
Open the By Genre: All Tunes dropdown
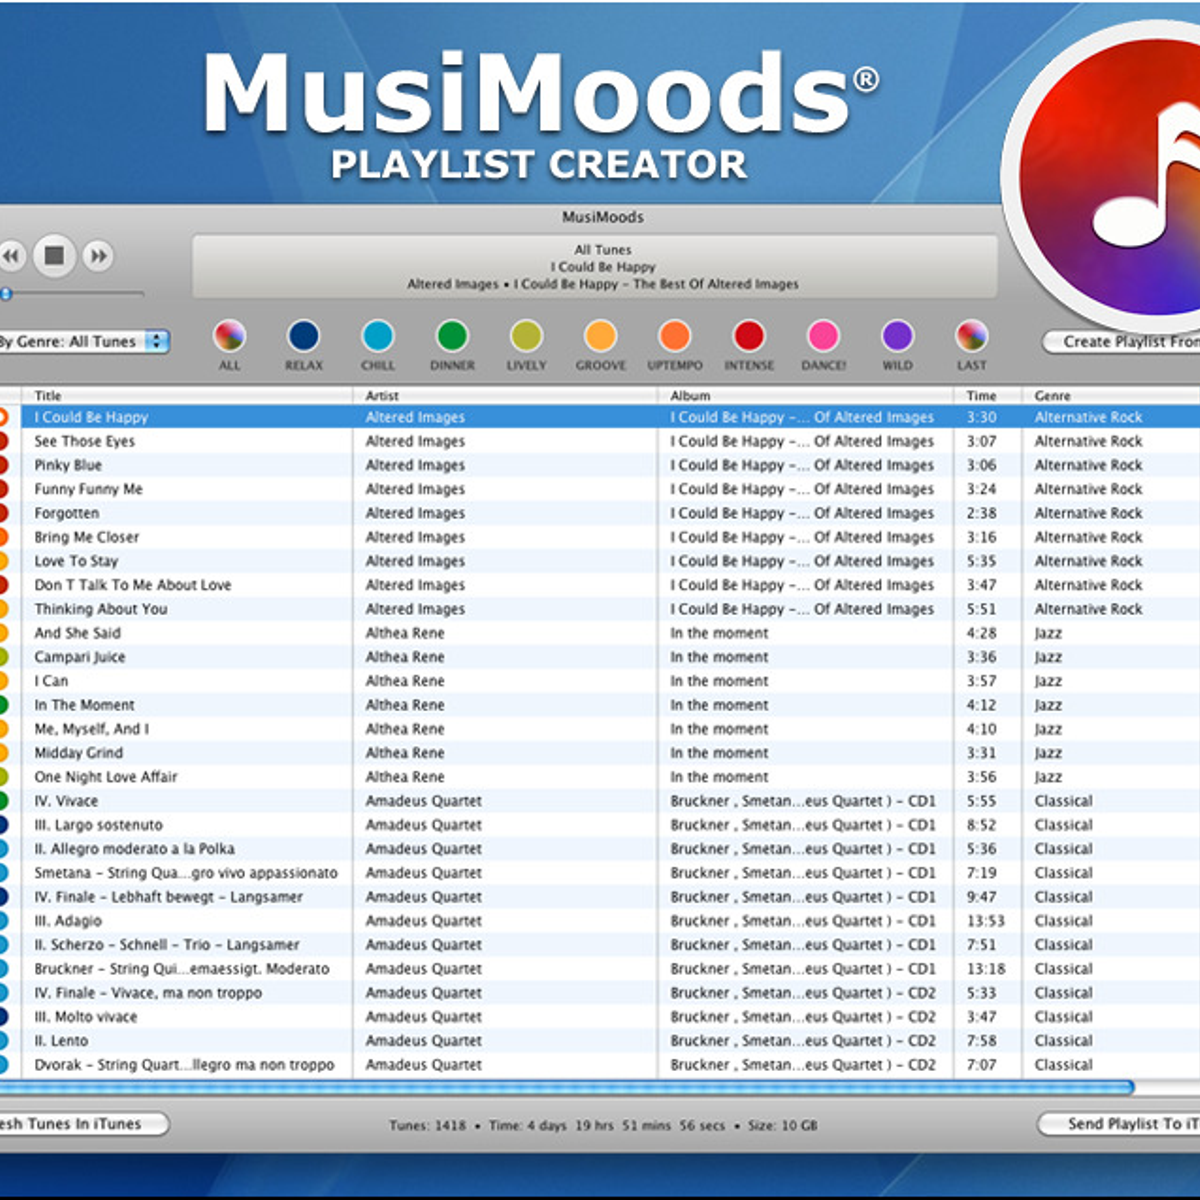coord(84,342)
